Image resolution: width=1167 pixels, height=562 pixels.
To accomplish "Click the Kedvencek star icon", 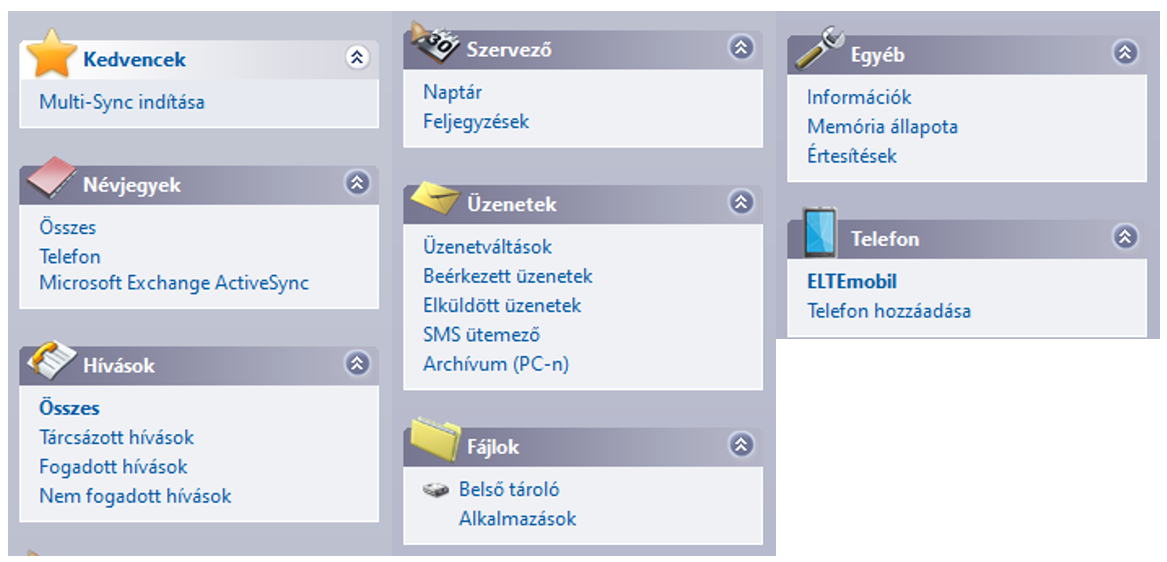I will 51,53.
